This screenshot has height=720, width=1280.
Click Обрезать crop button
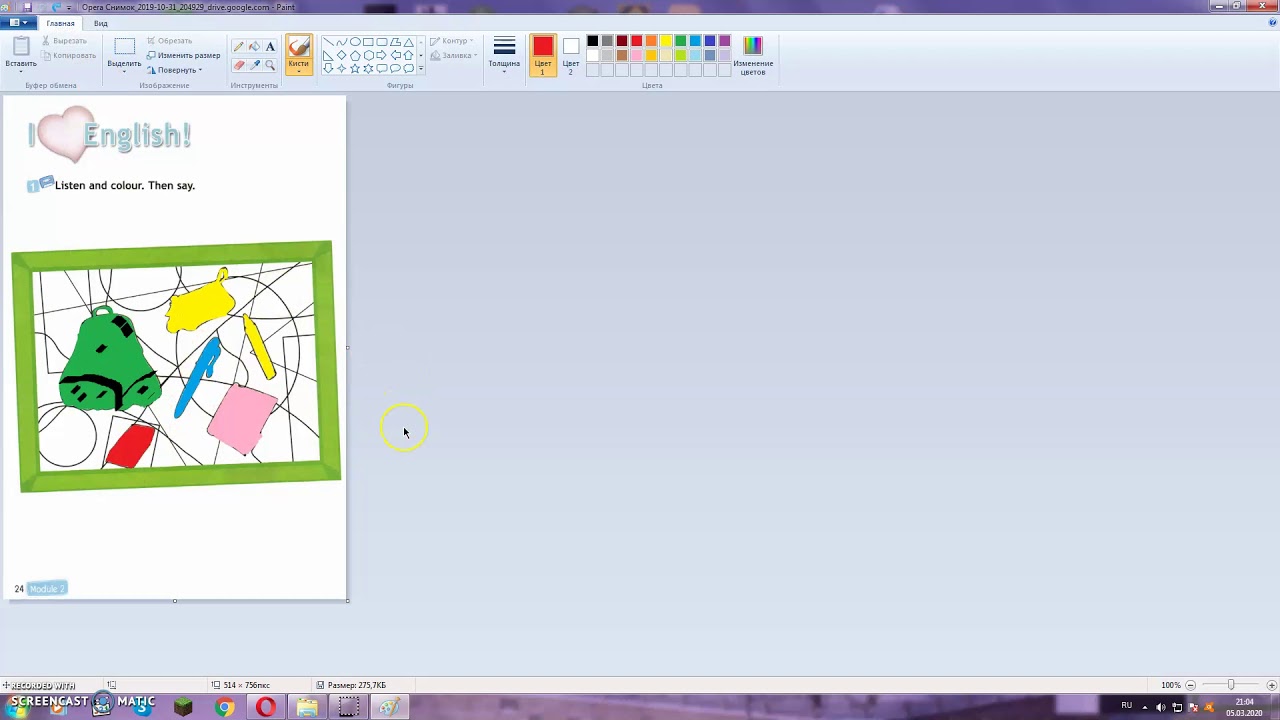click(x=169, y=41)
